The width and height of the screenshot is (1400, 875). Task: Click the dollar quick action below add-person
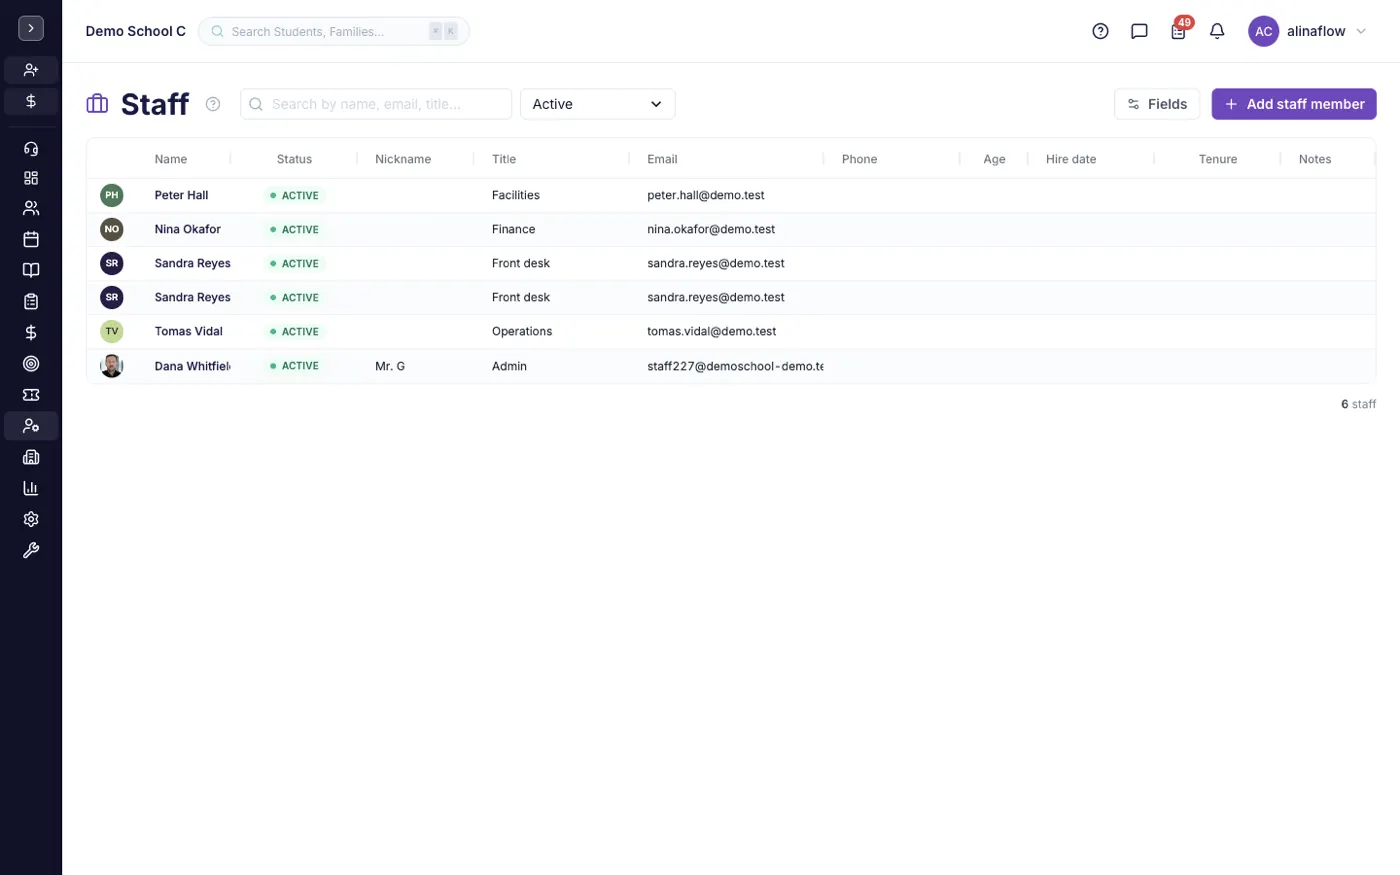tap(31, 101)
